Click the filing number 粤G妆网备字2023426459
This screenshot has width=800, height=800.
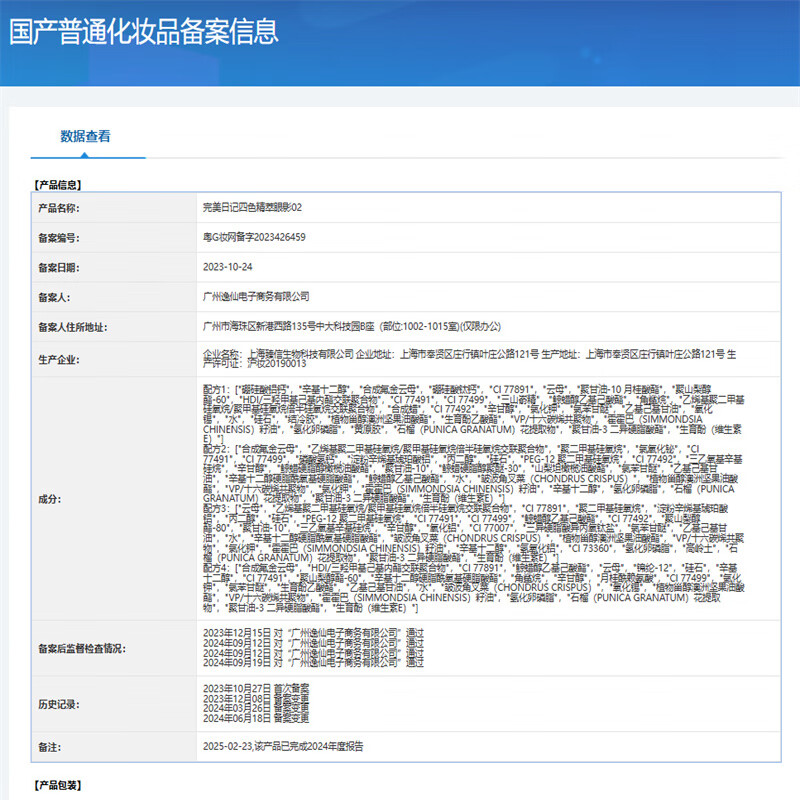(254, 237)
